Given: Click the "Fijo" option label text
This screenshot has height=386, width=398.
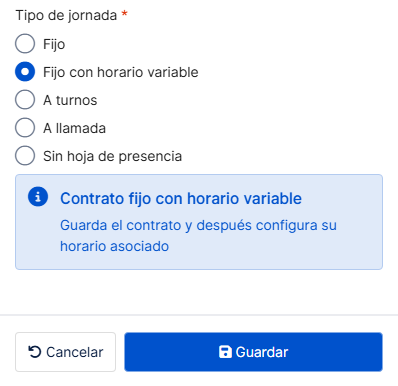Looking at the screenshot, I should point(54,44).
